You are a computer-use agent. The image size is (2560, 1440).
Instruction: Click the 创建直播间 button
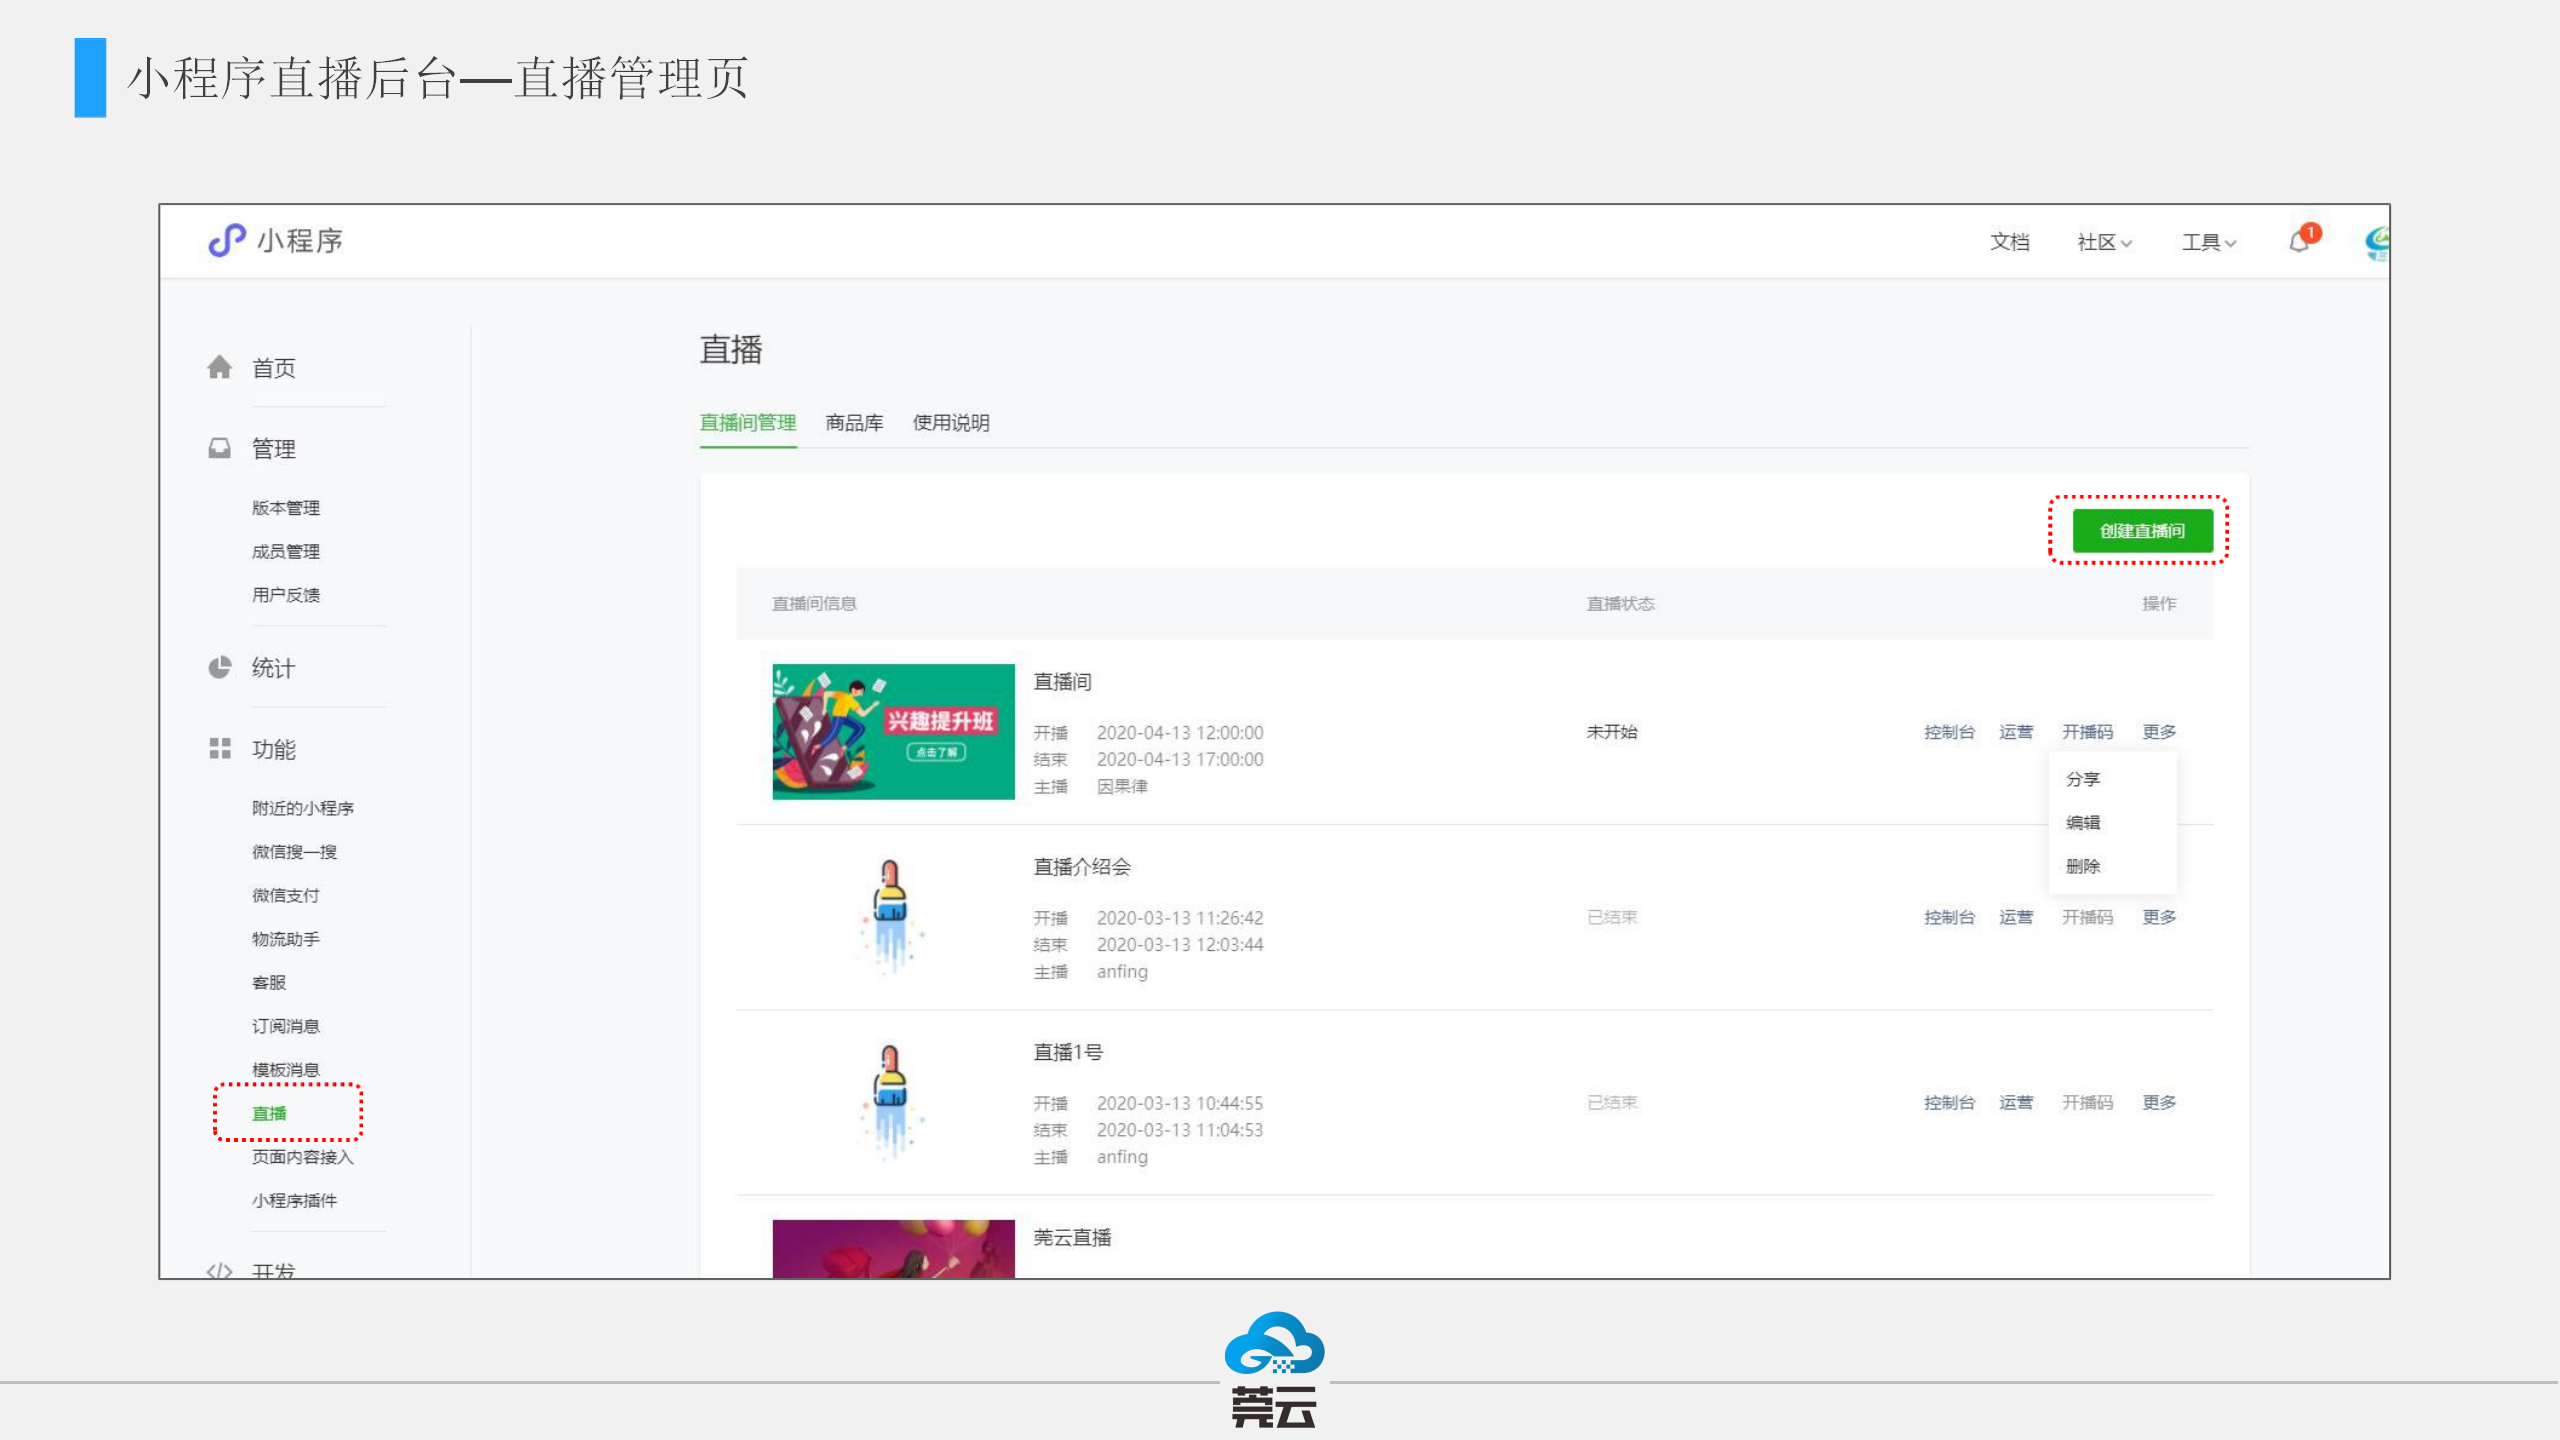(x=2142, y=531)
